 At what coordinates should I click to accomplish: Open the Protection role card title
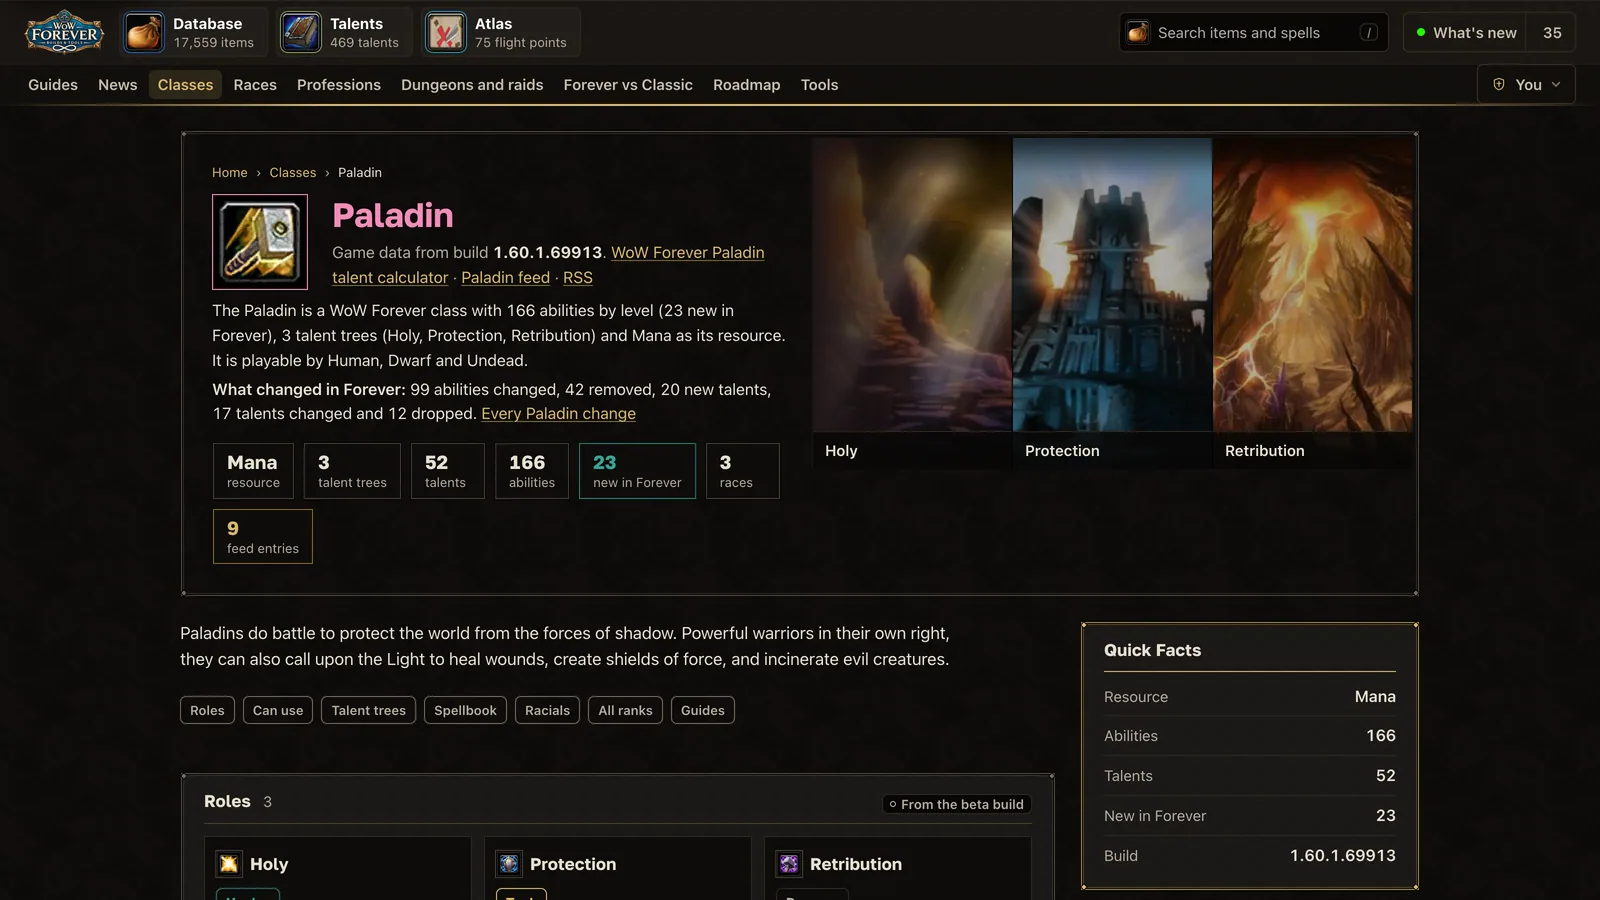[x=573, y=864]
